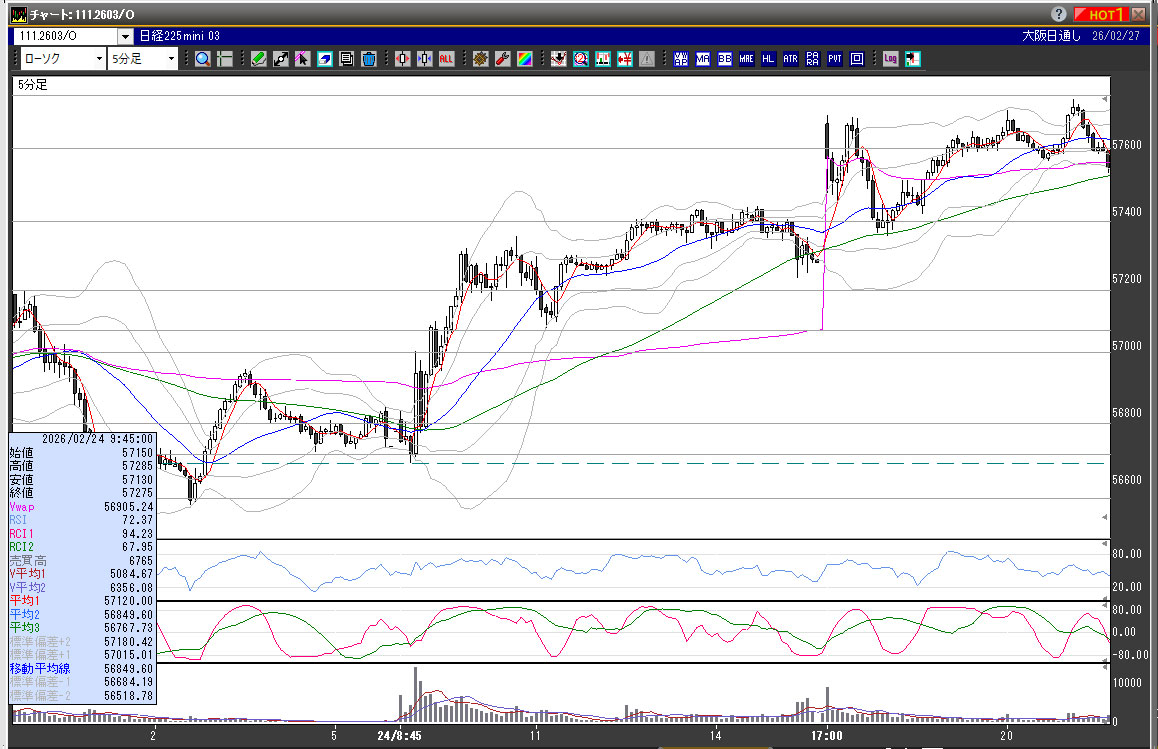Toggle the BB Bollinger Bands indicator

pos(725,59)
